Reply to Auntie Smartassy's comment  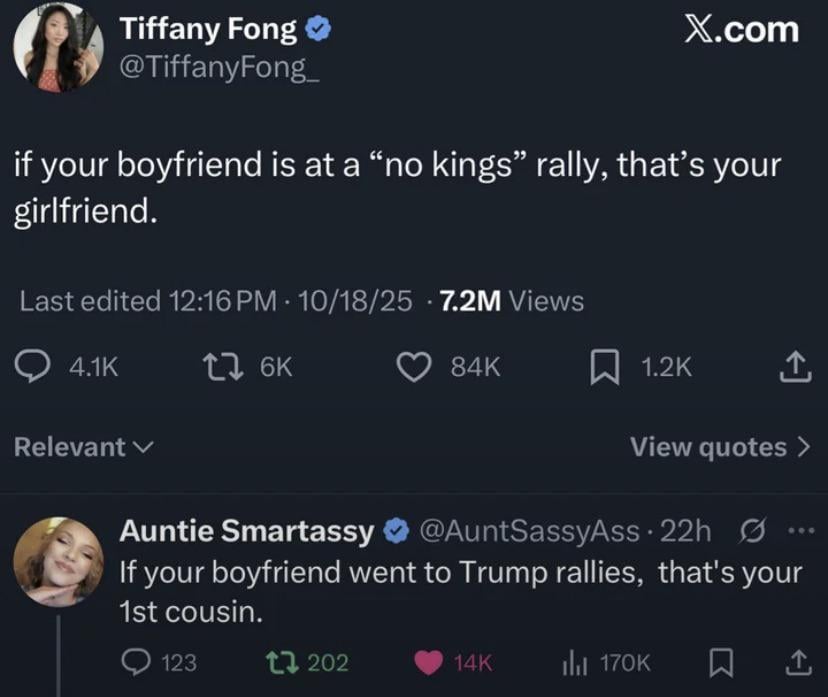tap(135, 662)
